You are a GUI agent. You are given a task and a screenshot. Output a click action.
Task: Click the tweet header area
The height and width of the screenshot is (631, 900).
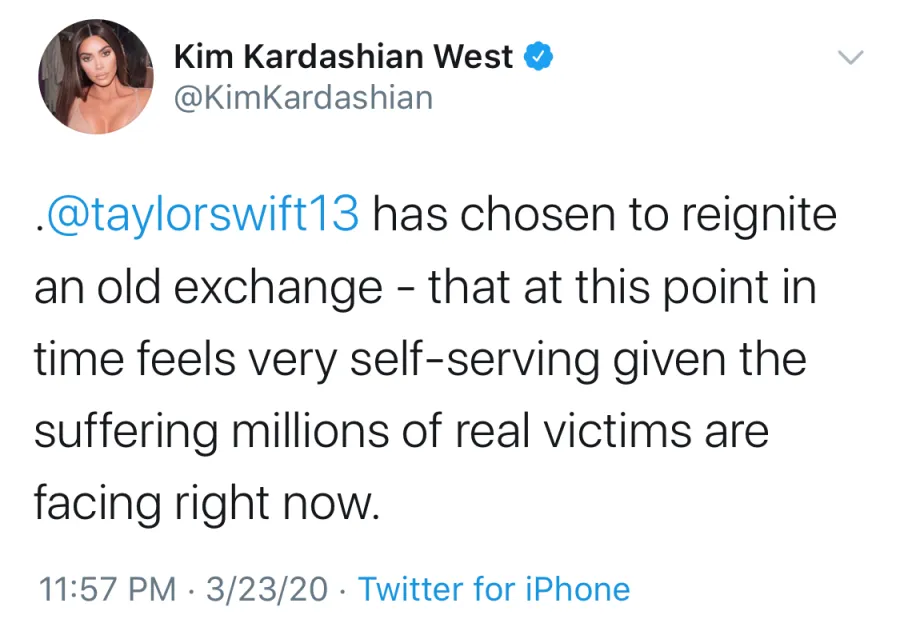point(400,76)
